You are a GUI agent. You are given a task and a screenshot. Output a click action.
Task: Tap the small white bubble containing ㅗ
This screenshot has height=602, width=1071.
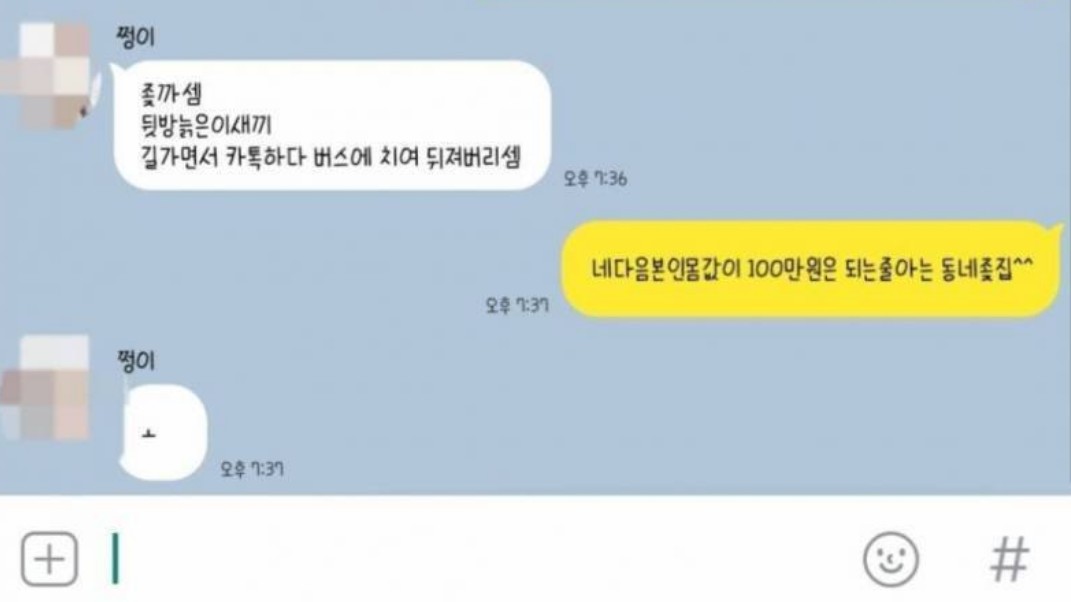[163, 432]
